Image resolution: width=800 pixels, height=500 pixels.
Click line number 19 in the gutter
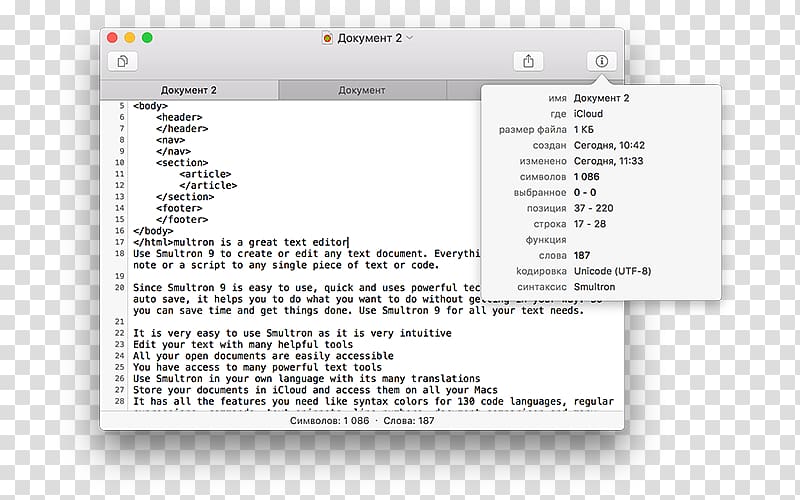(x=119, y=276)
